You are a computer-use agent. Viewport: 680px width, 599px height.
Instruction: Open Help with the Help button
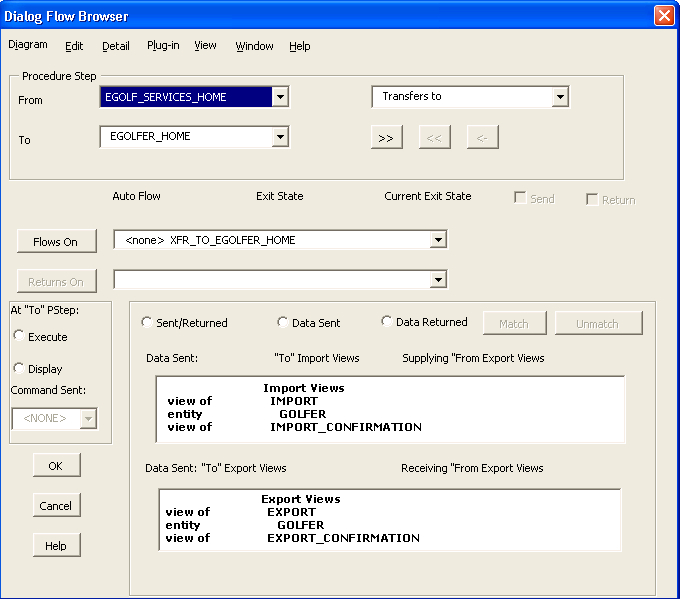[x=56, y=545]
